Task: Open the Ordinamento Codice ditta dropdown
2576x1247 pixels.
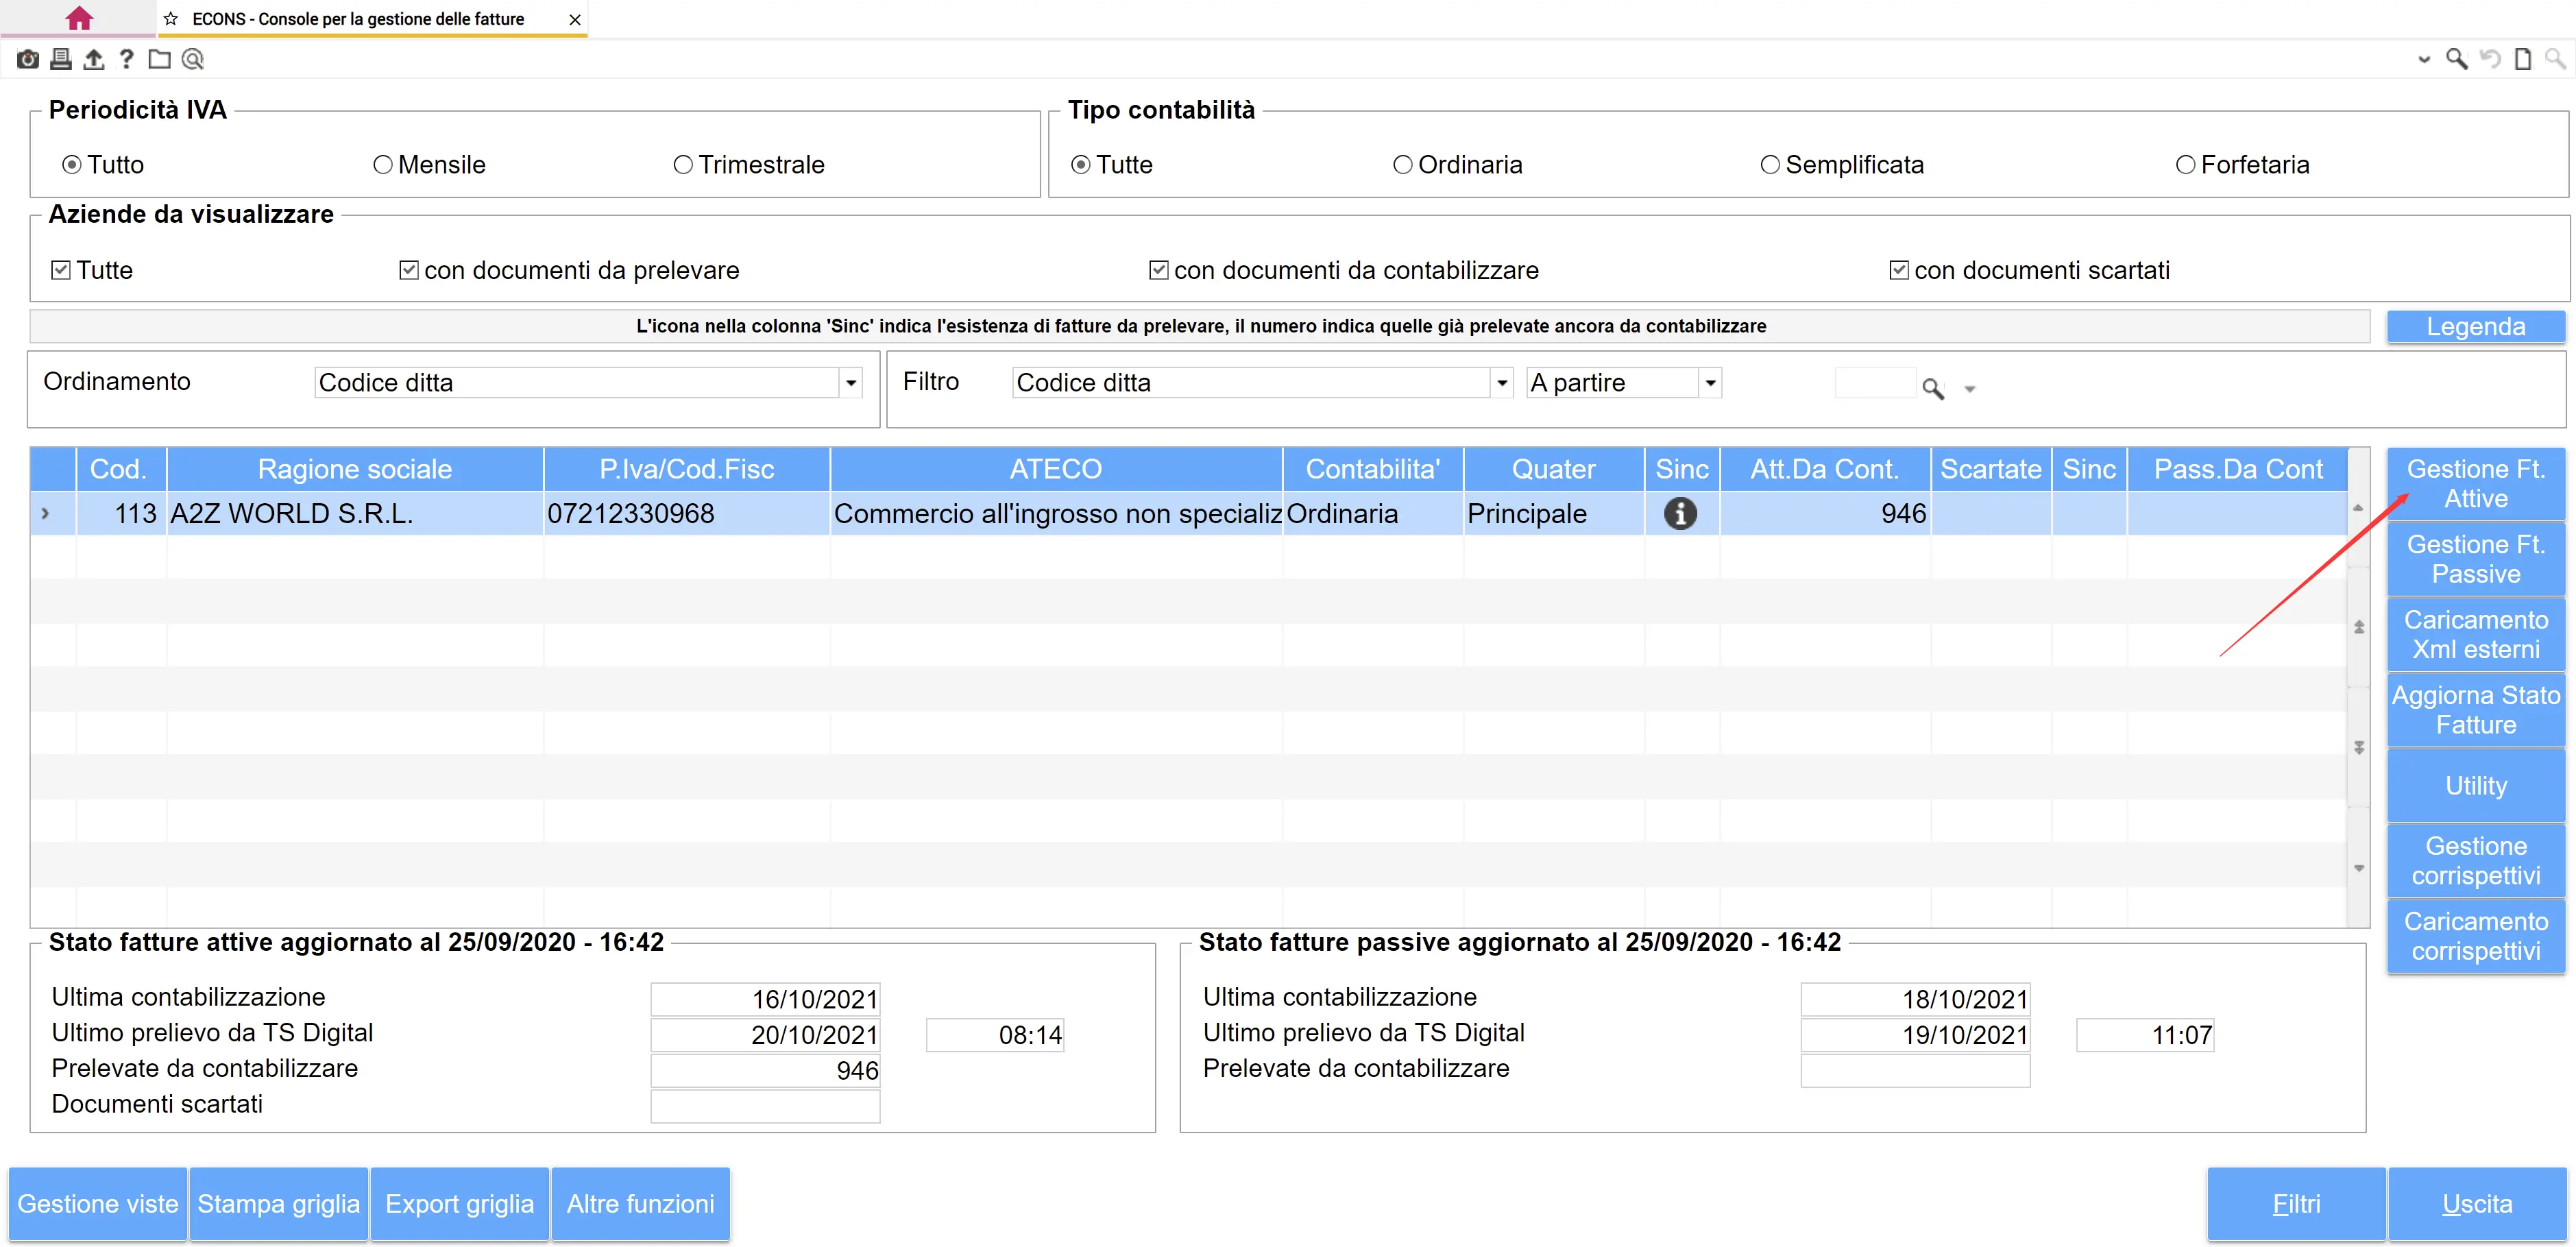Action: click(850, 383)
